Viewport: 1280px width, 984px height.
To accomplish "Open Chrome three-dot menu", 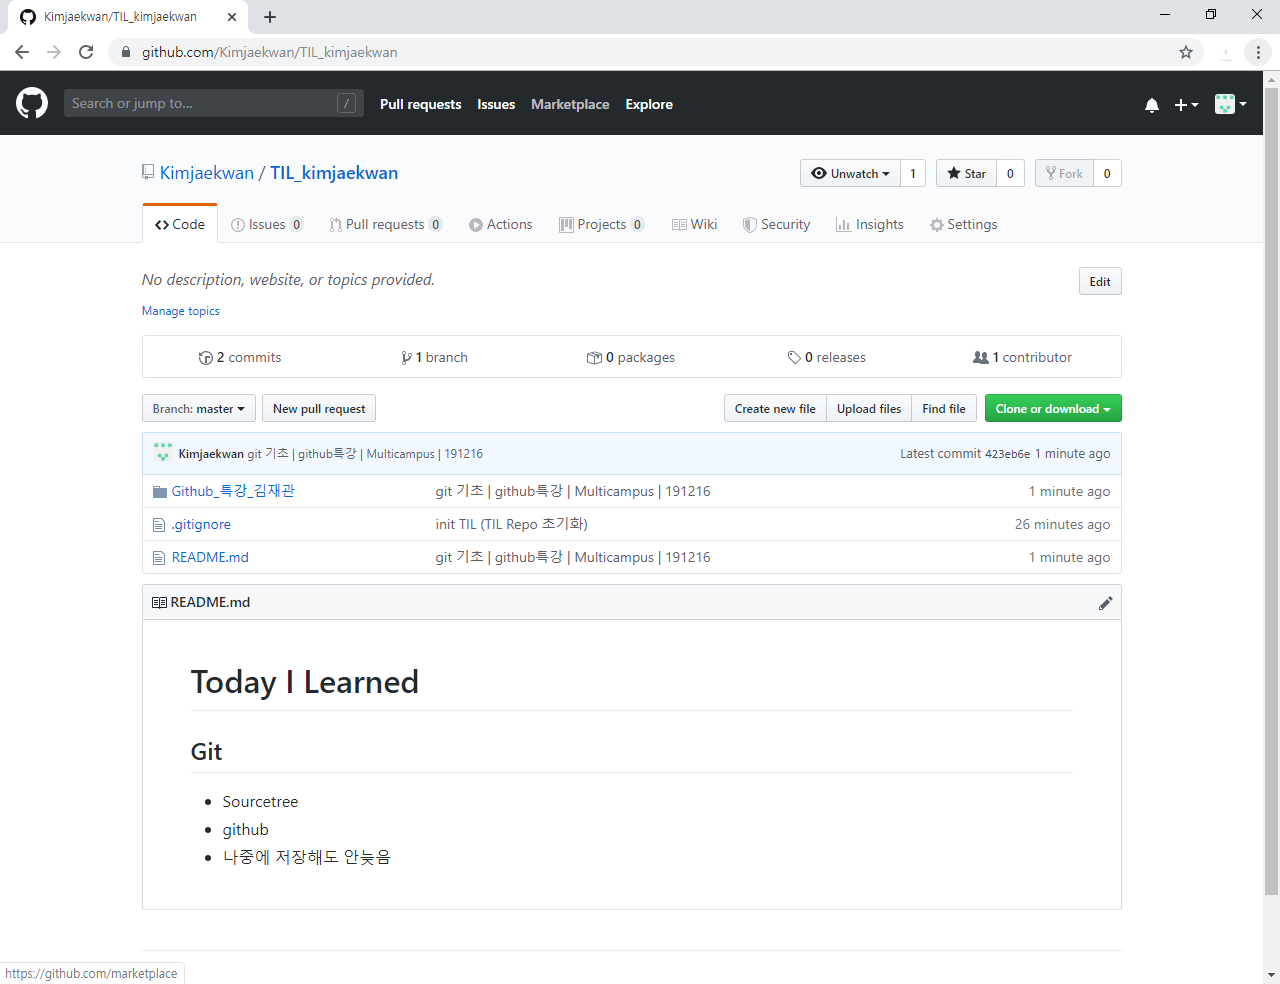I will pyautogui.click(x=1258, y=52).
